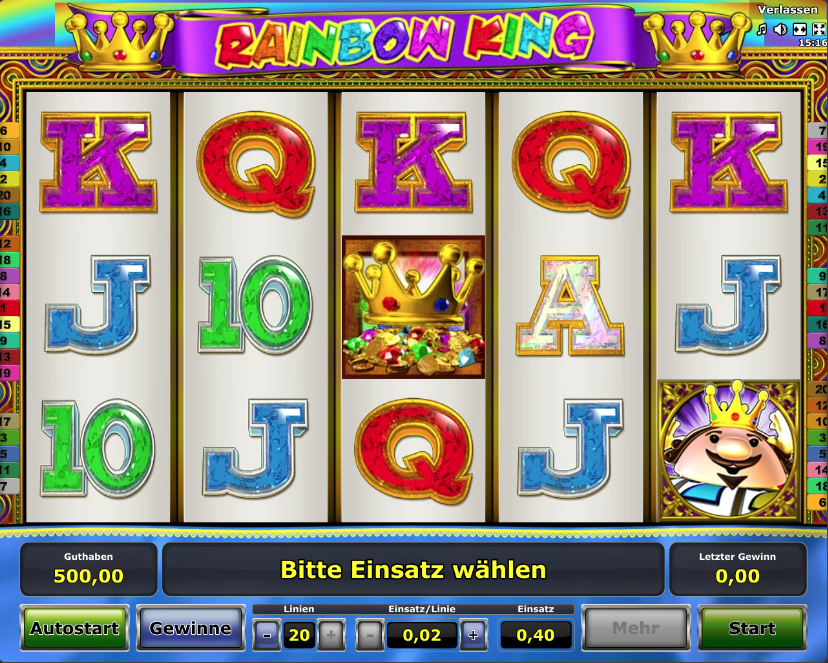Viewport: 828px width, 663px height.
Task: Select the silver A symbol
Action: 570,306
